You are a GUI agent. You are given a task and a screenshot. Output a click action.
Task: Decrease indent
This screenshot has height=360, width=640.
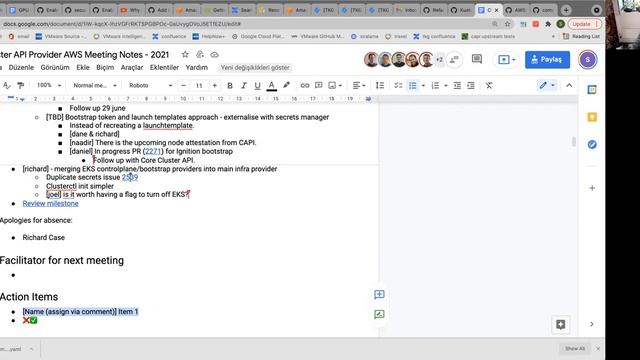[457, 85]
